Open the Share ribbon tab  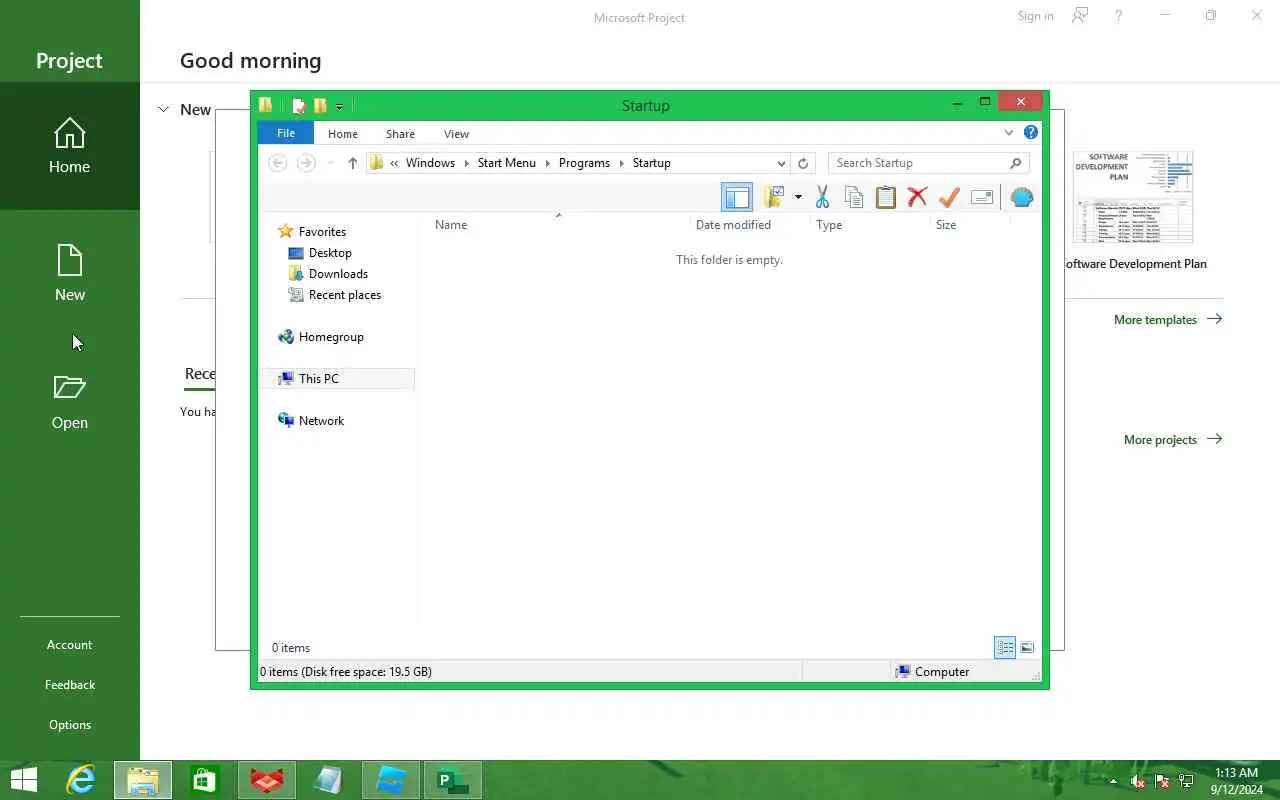pyautogui.click(x=400, y=134)
